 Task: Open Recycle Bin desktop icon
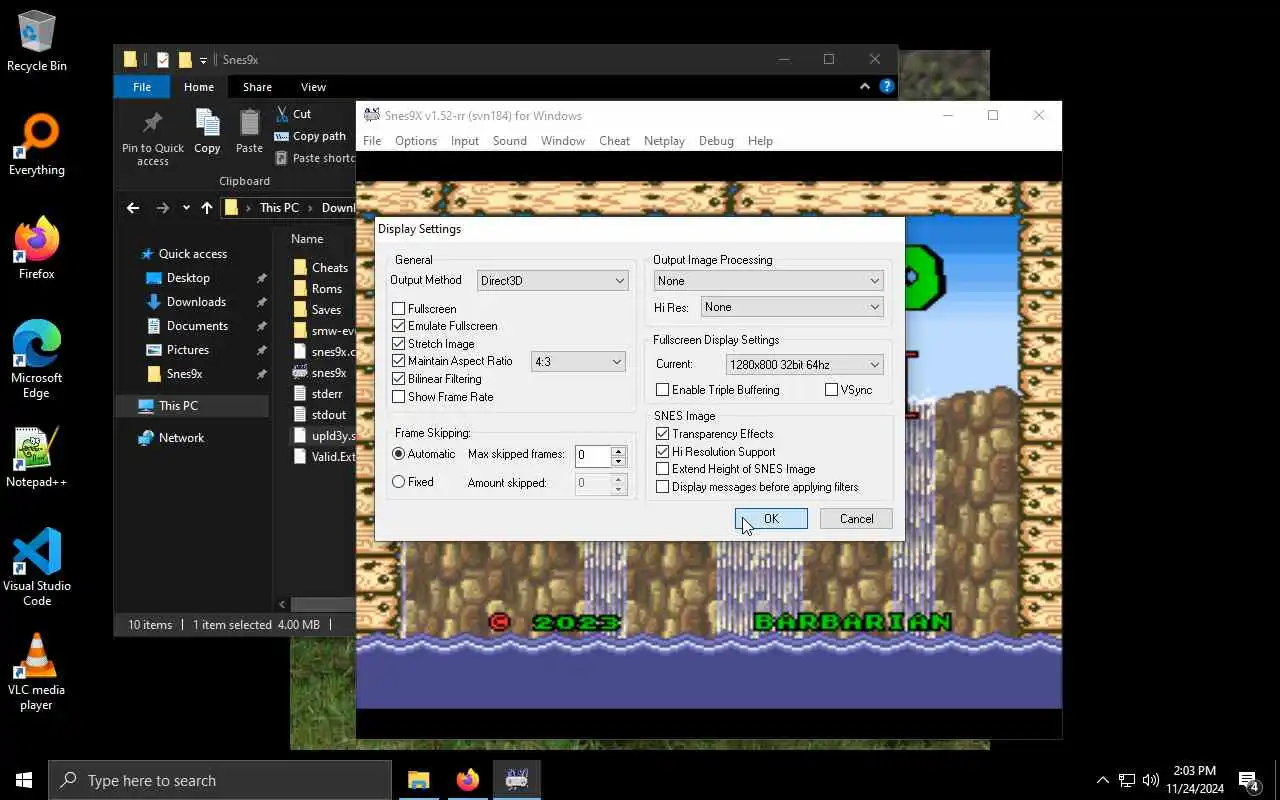point(37,42)
